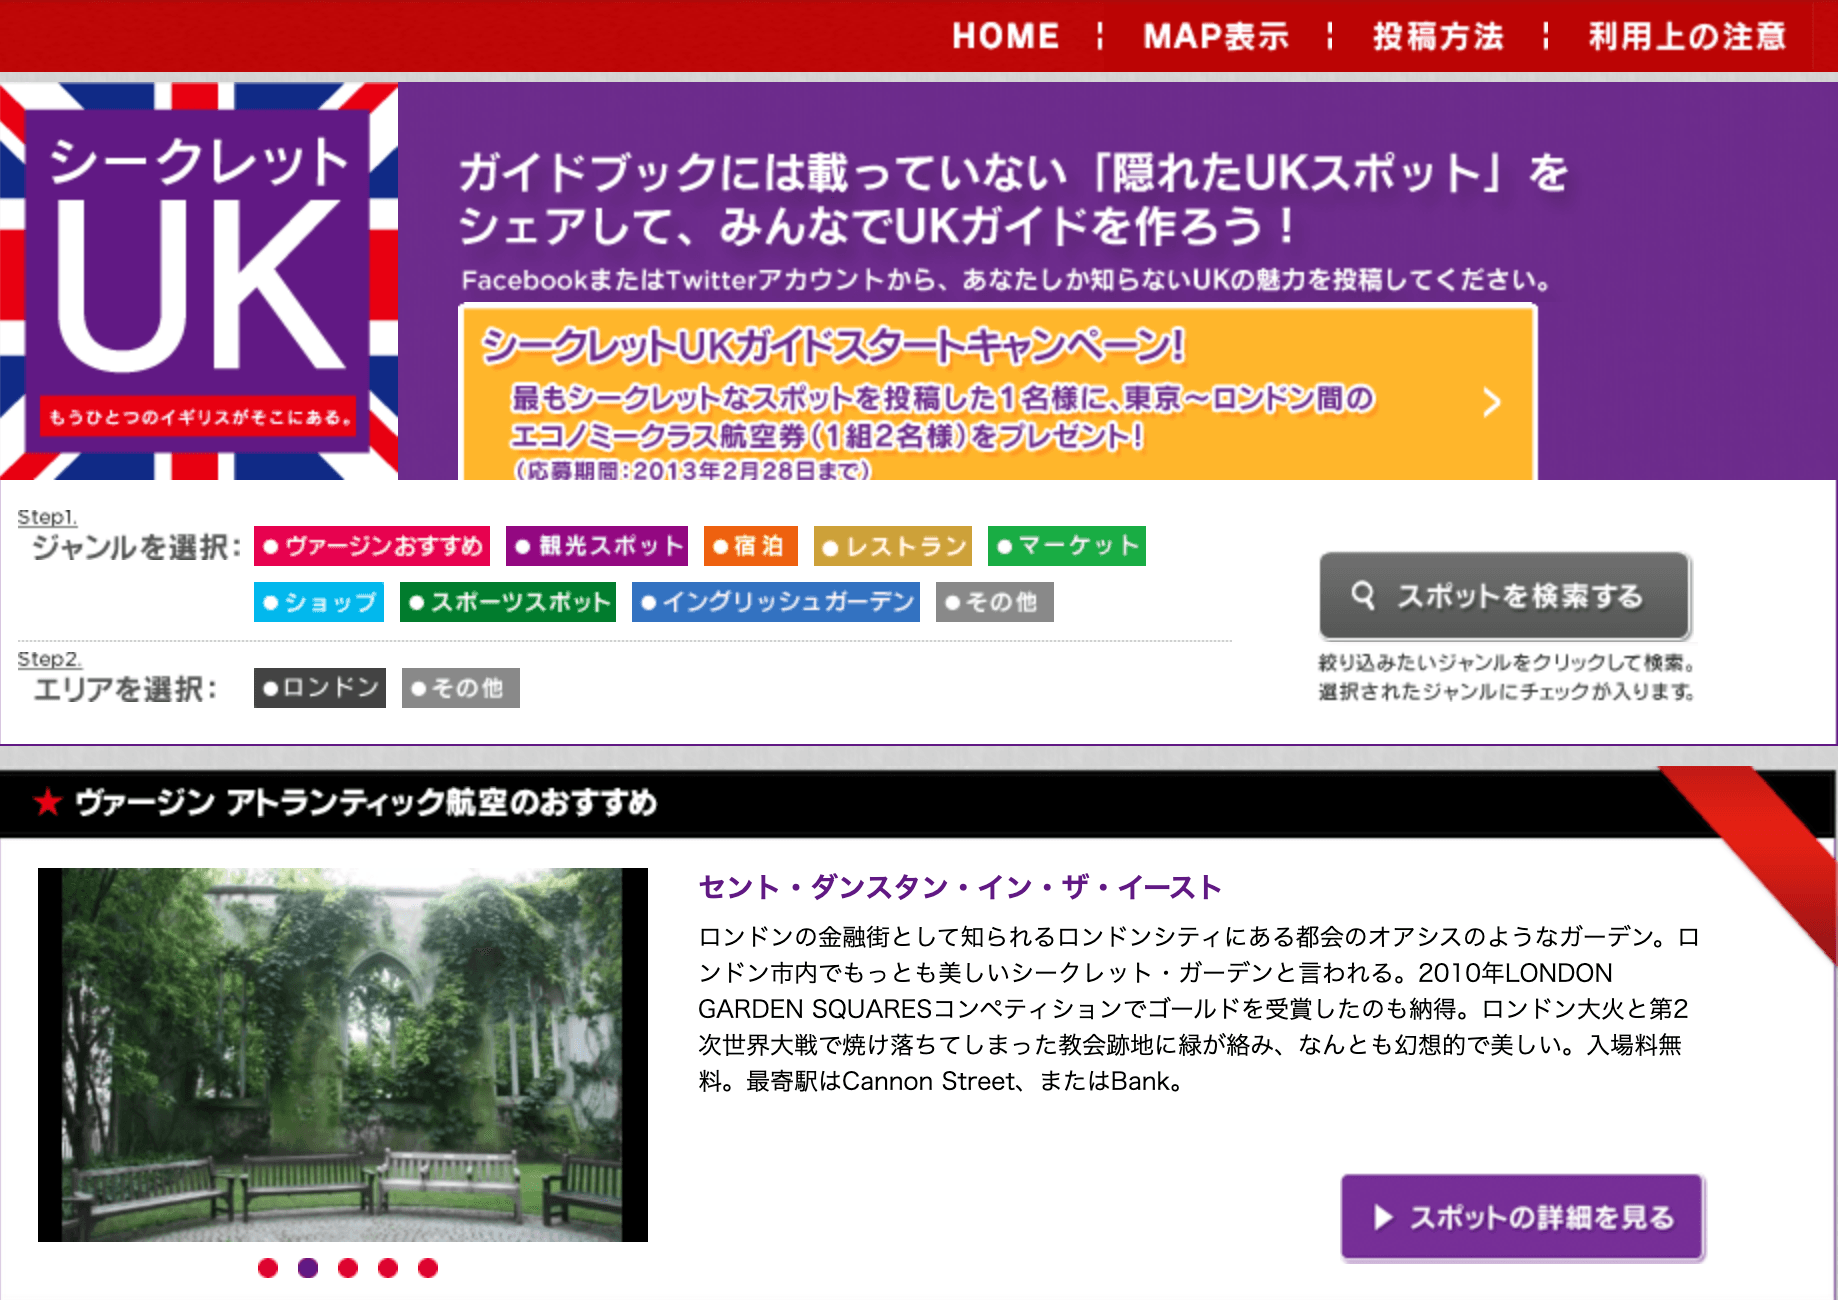Image resolution: width=1838 pixels, height=1300 pixels.
Task: Open MAP表示 in top navigation
Action: click(x=1215, y=37)
